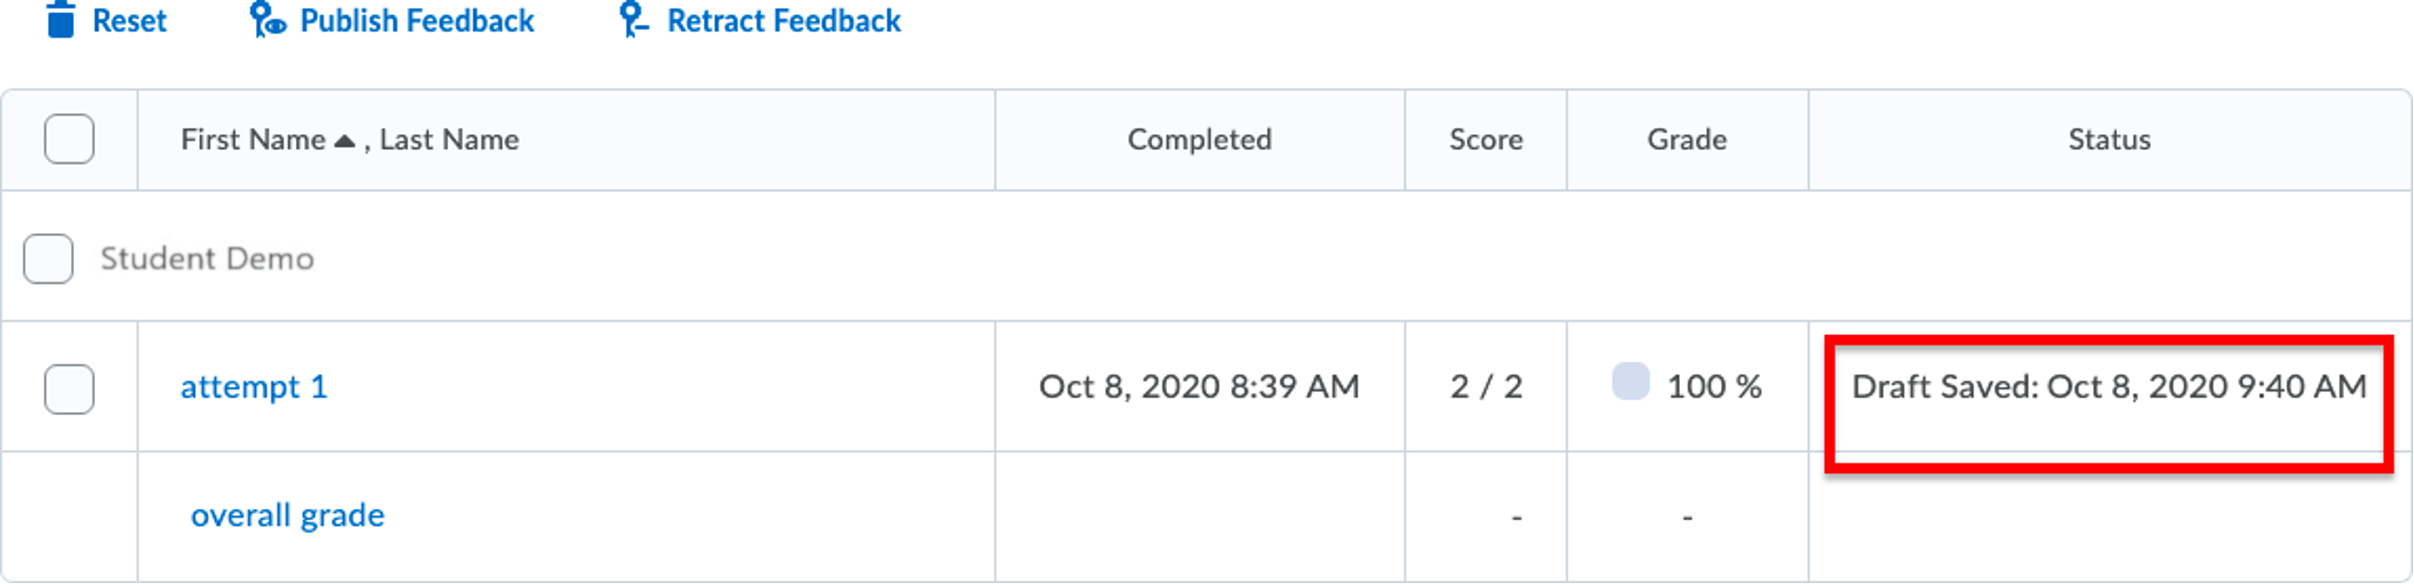Open attempt 1 for Student Demo

[x=254, y=386]
